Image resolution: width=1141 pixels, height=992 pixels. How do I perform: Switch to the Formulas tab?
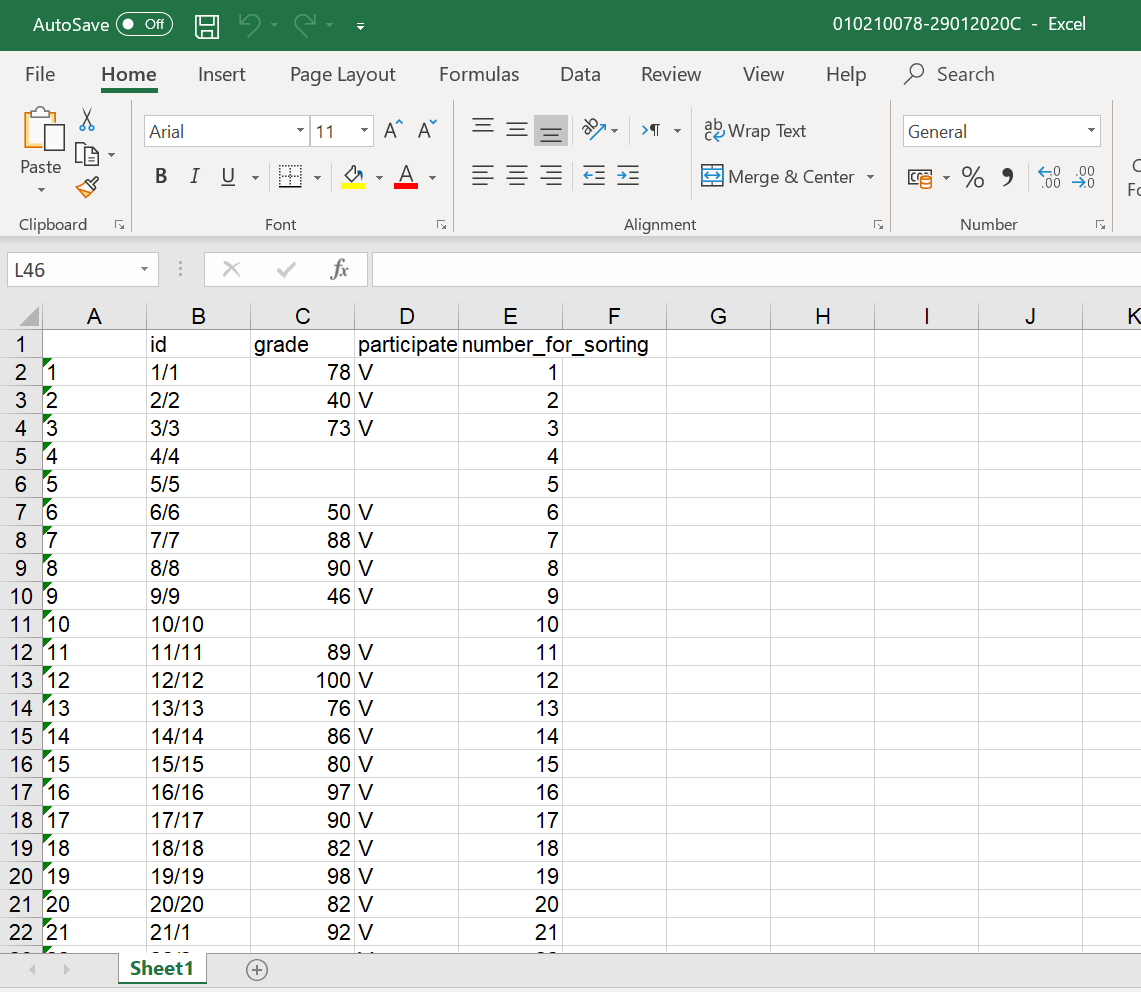479,74
